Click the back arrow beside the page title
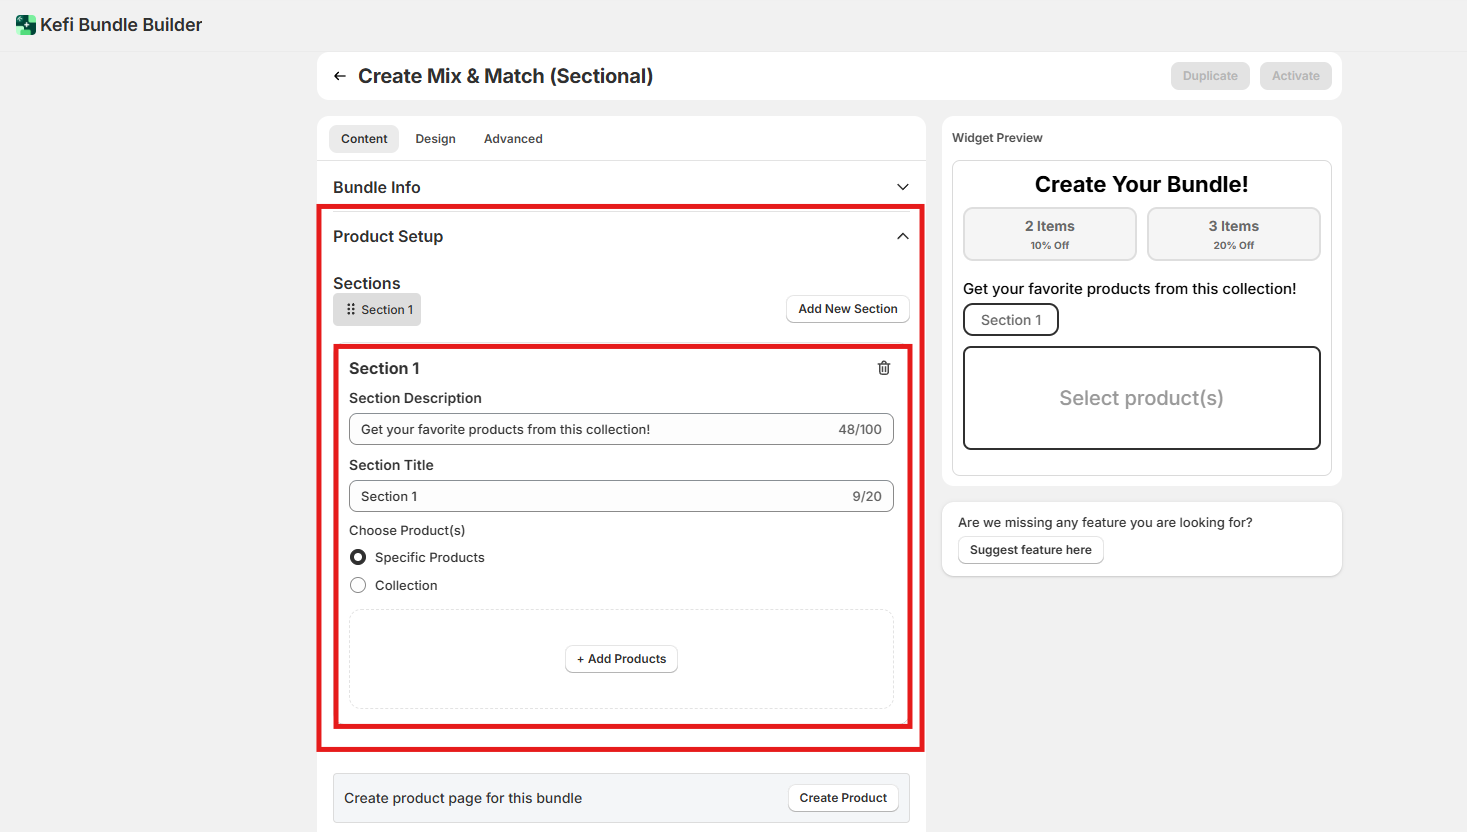Image resolution: width=1467 pixels, height=832 pixels. pos(340,76)
